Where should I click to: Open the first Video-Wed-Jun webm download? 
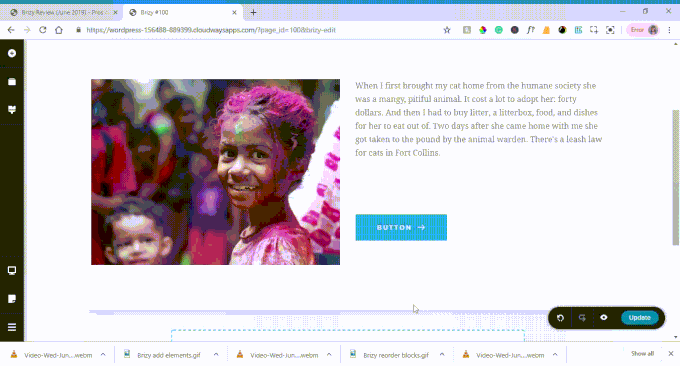[52, 355]
